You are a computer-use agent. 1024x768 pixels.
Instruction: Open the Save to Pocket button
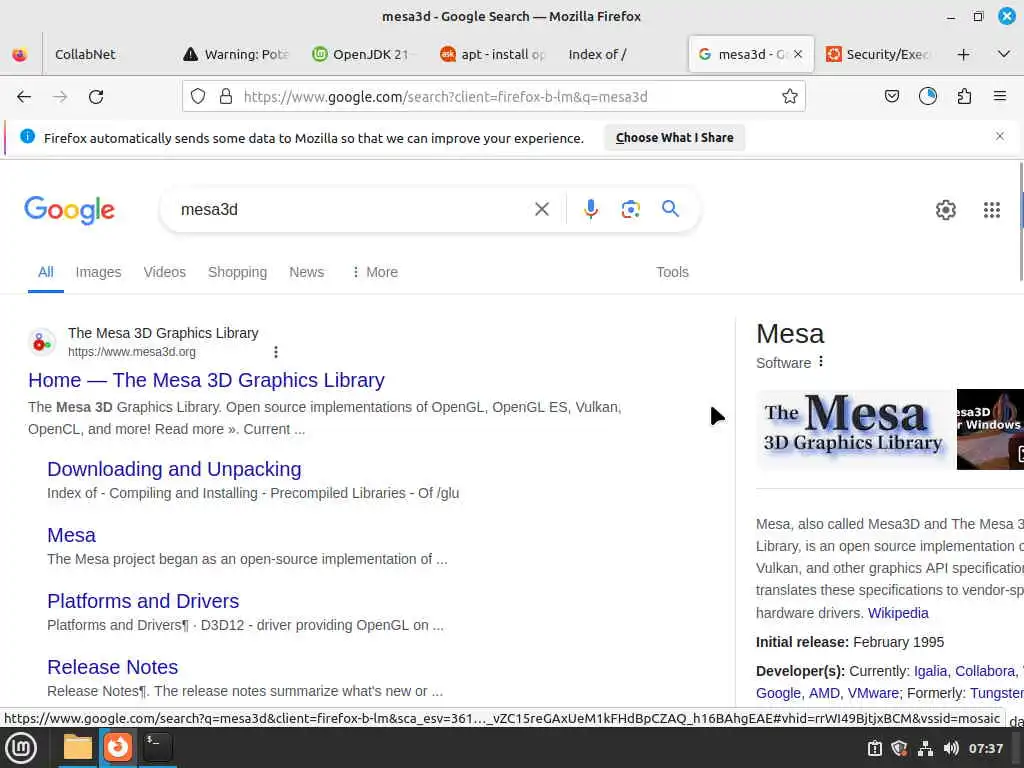(x=891, y=97)
